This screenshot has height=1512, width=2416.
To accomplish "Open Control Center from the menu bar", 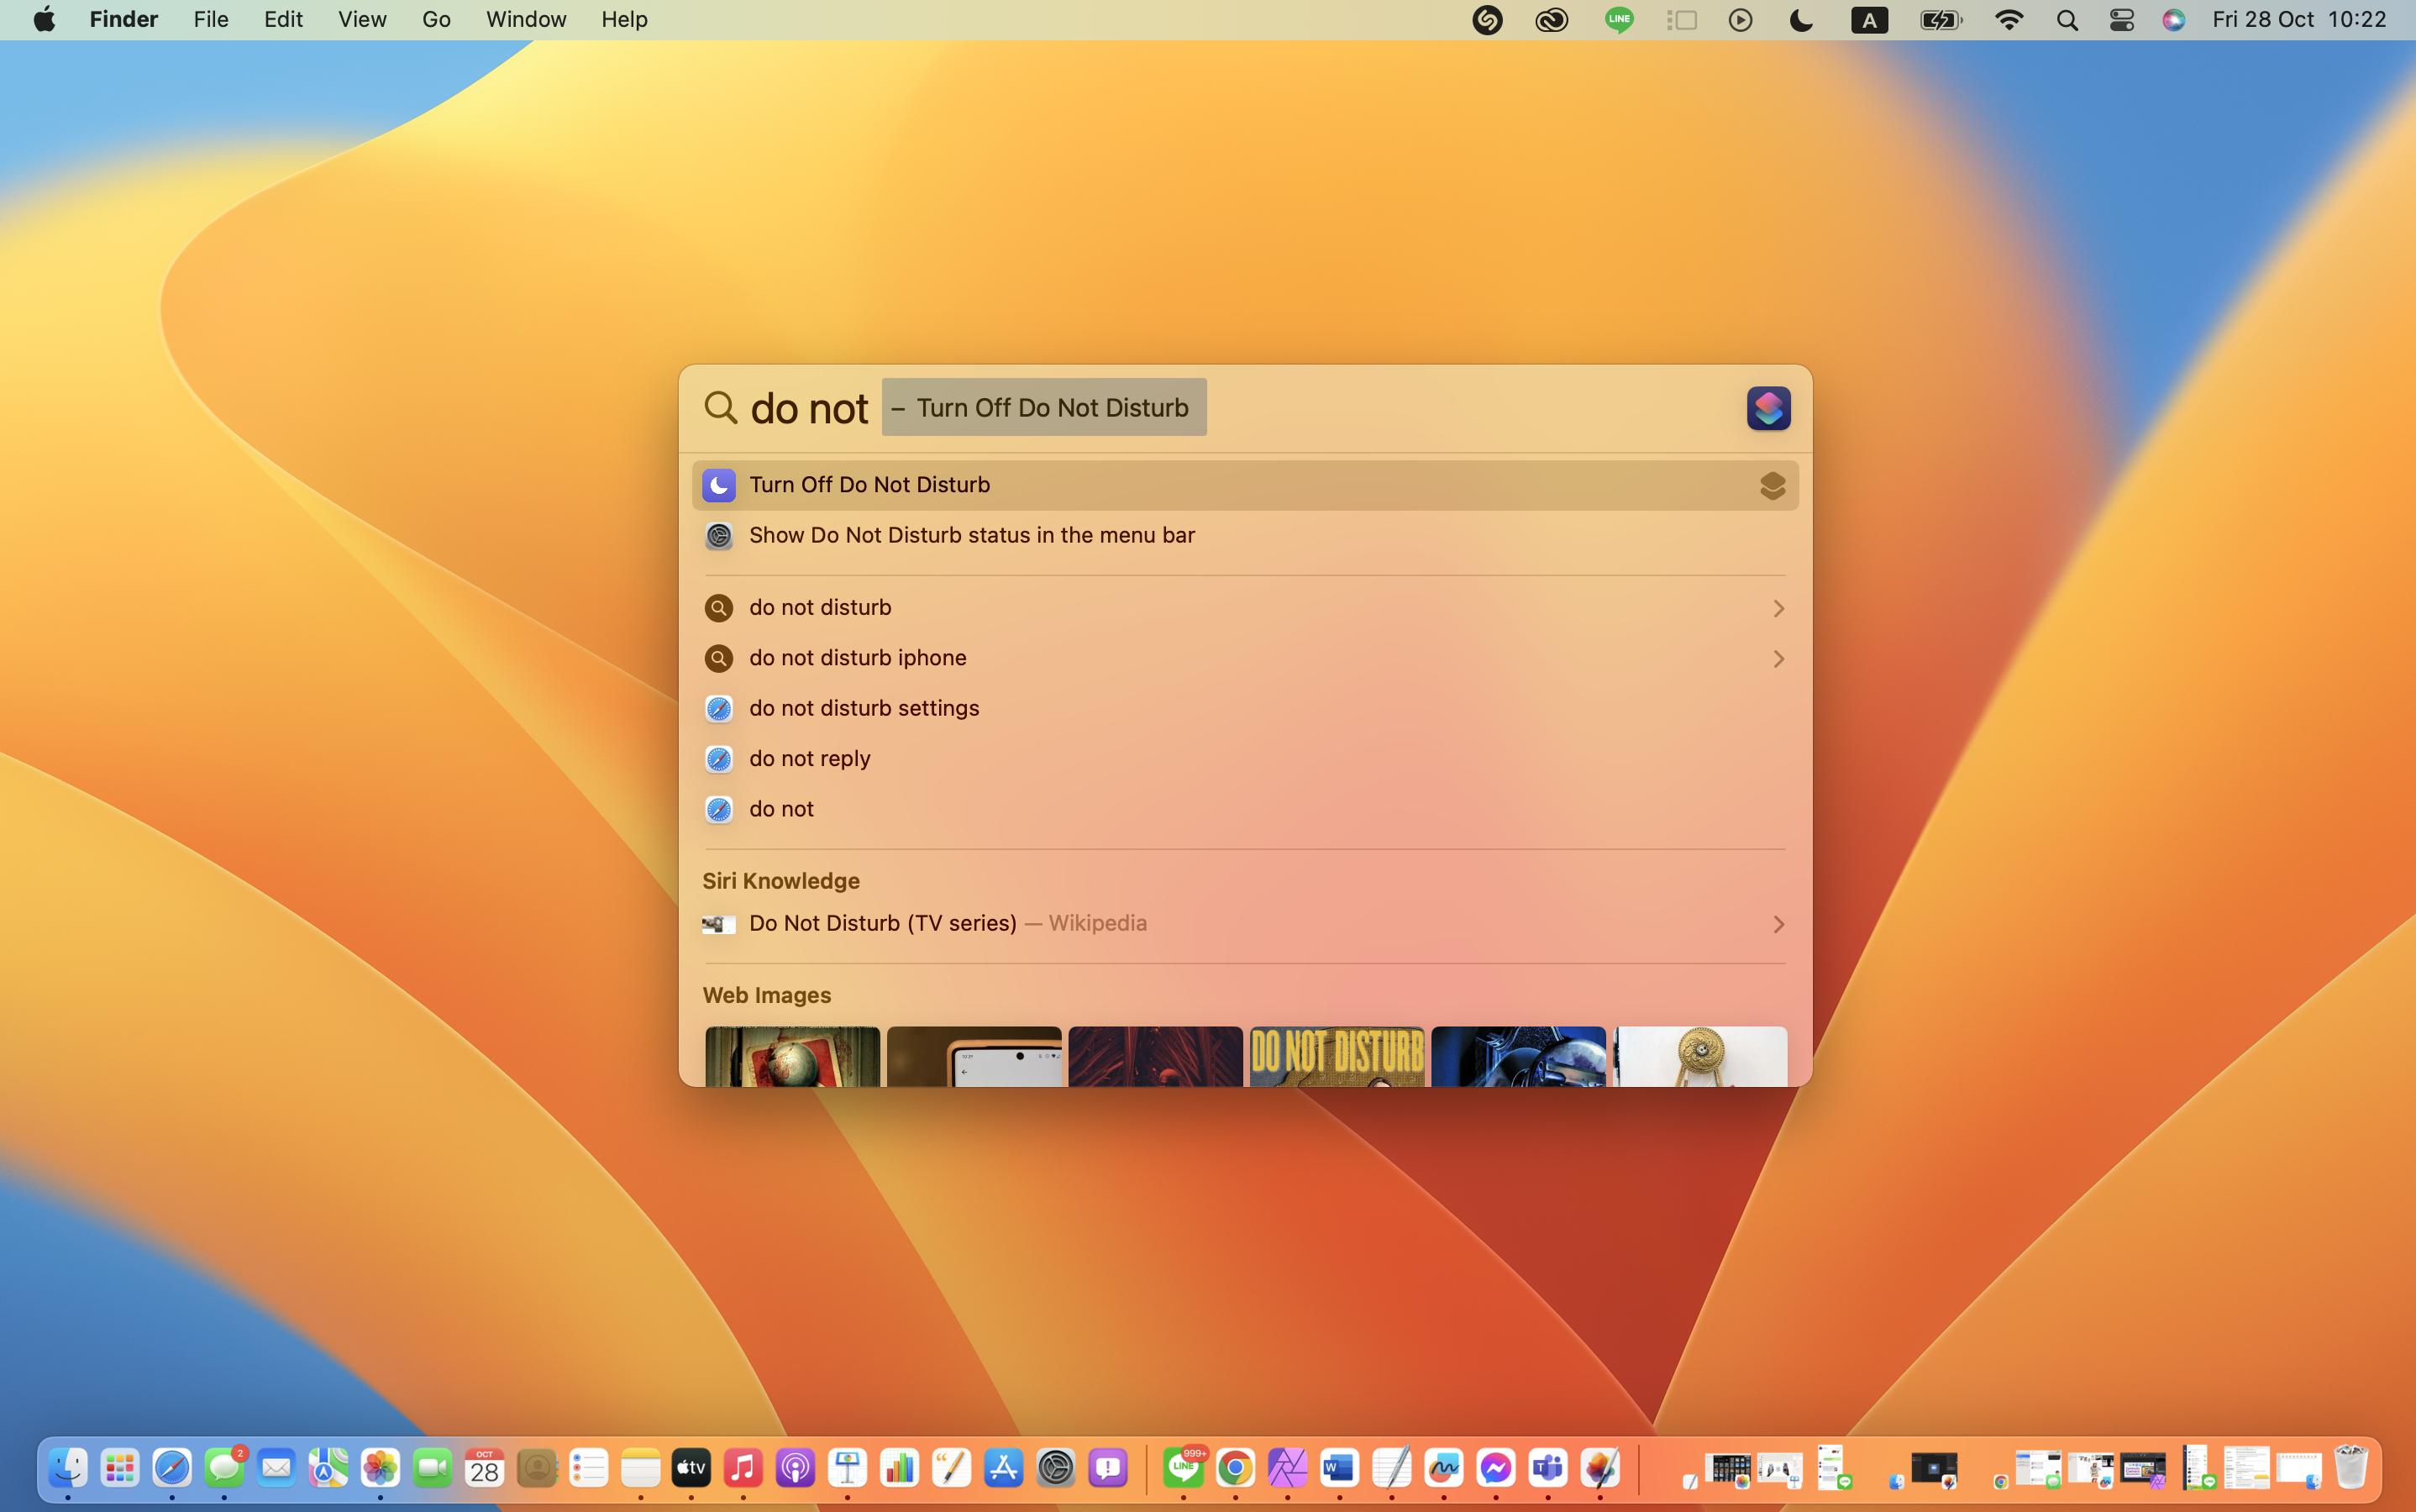I will [2121, 20].
